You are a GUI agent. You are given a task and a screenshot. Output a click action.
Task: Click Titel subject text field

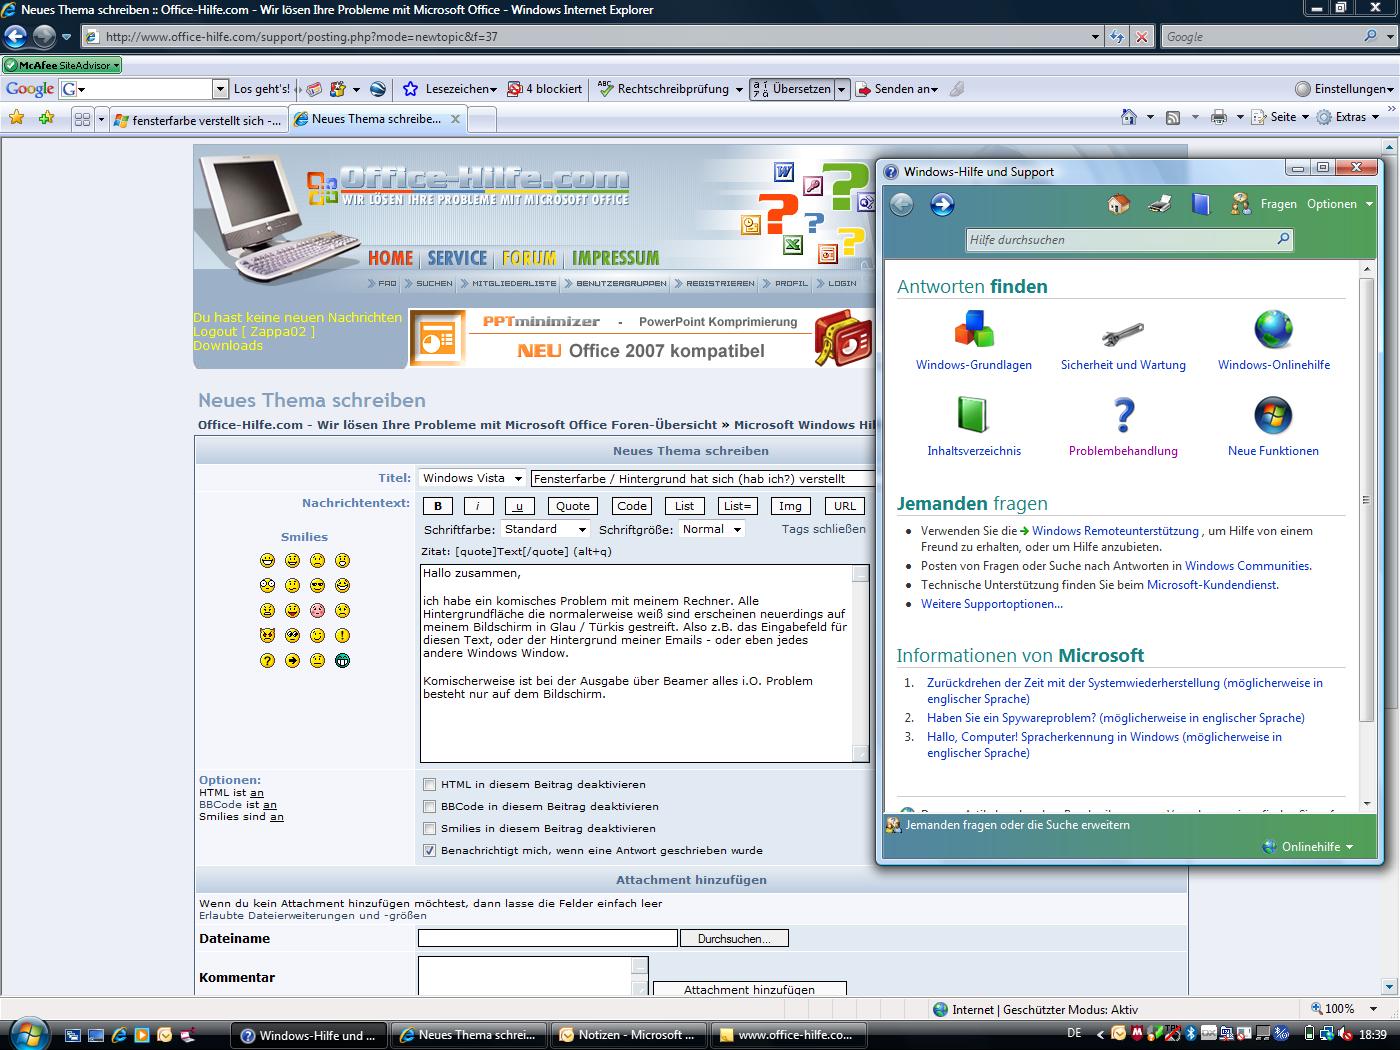703,478
